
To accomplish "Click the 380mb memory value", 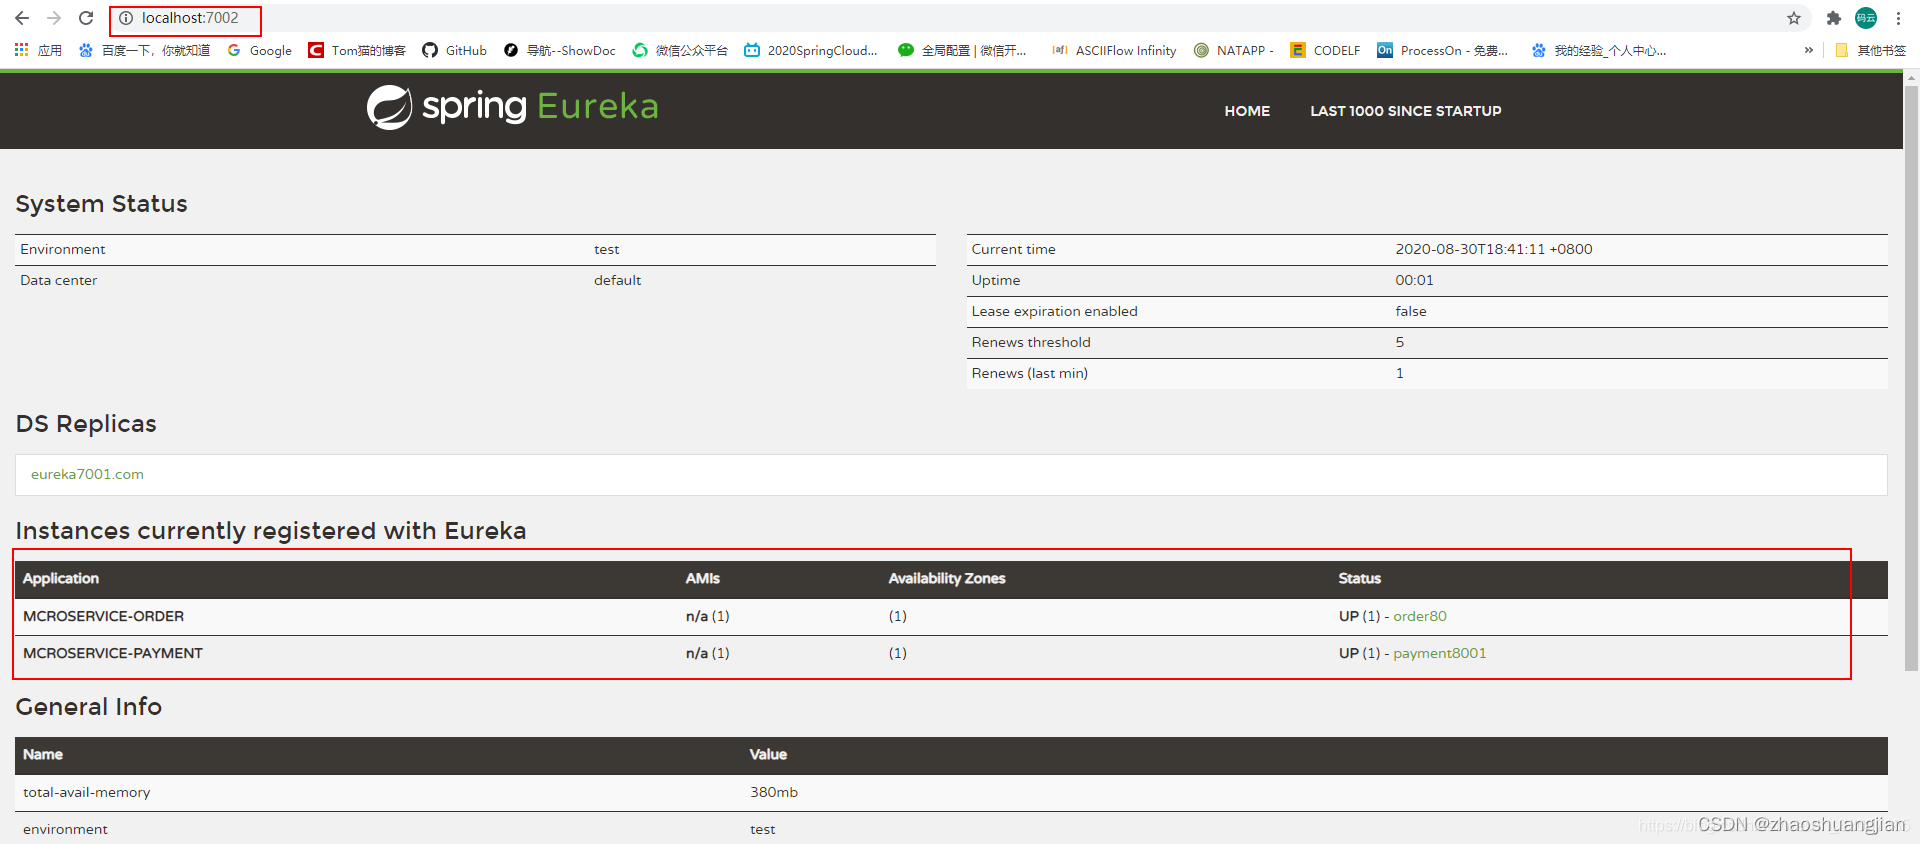I will pyautogui.click(x=774, y=792).
